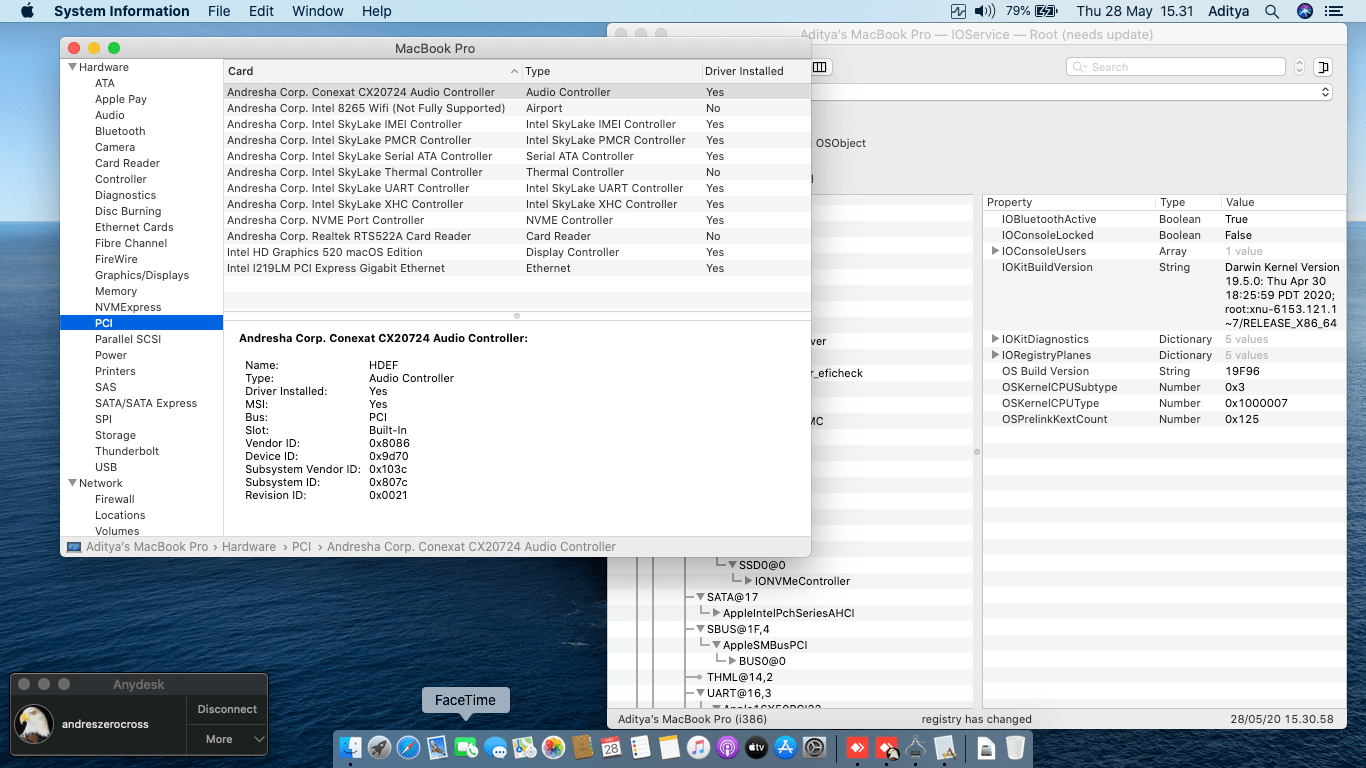Viewport: 1366px width, 768px height.
Task: Click the FaceTime icon in the Dock
Action: coord(466,747)
